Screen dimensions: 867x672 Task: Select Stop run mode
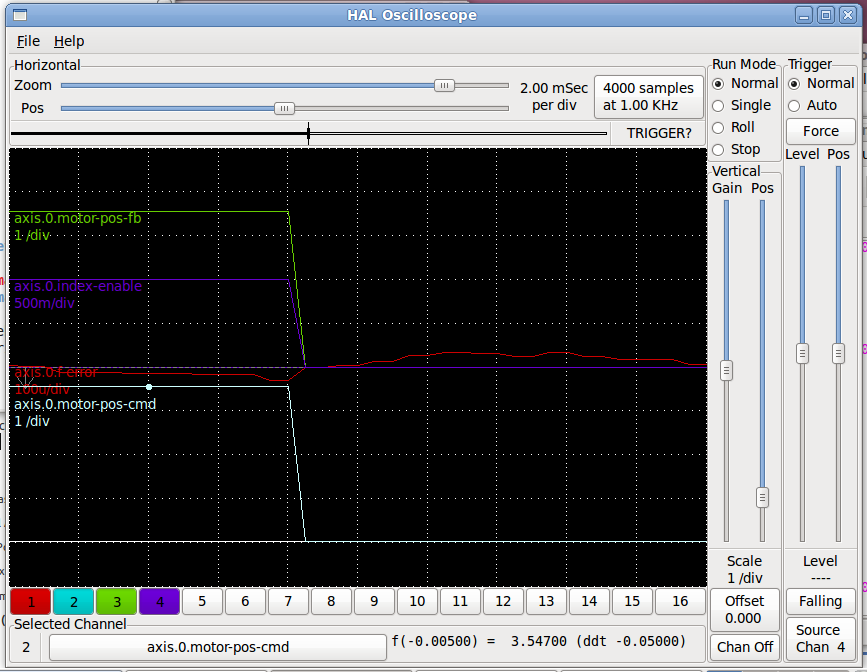tap(736, 149)
